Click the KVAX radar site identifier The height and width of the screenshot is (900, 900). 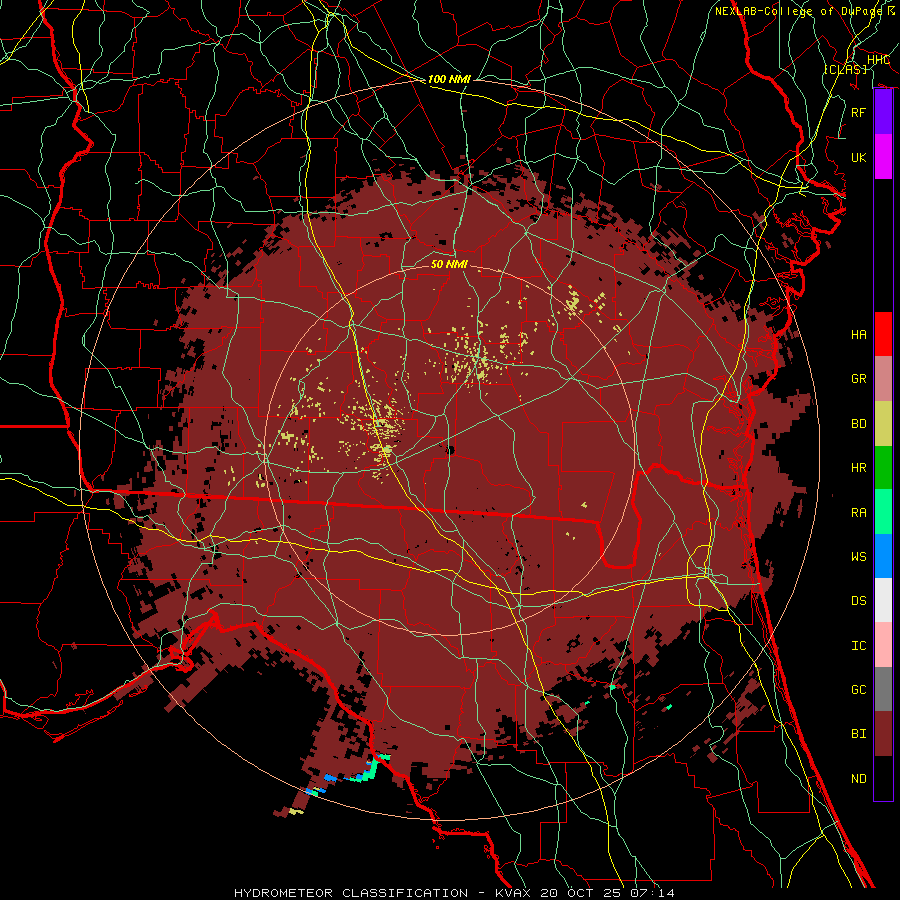[x=513, y=893]
